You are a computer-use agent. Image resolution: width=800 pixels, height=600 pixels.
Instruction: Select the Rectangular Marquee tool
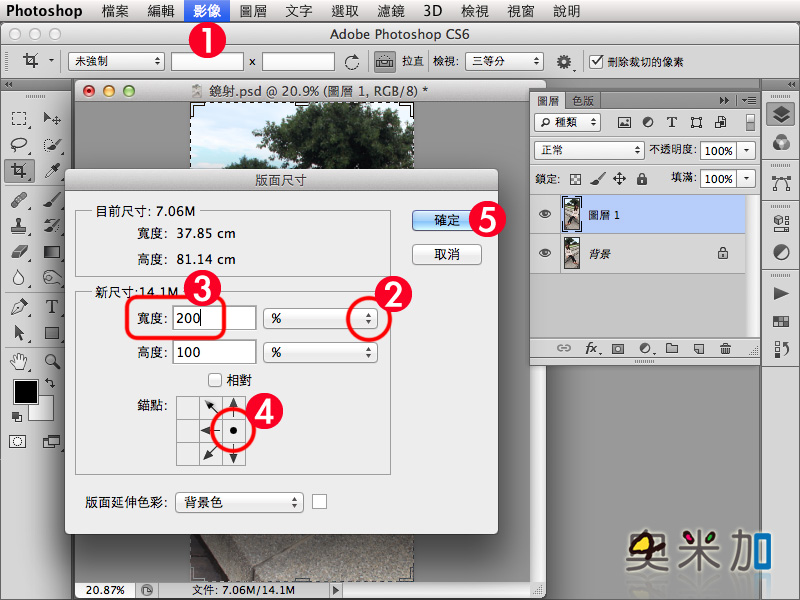click(19, 118)
